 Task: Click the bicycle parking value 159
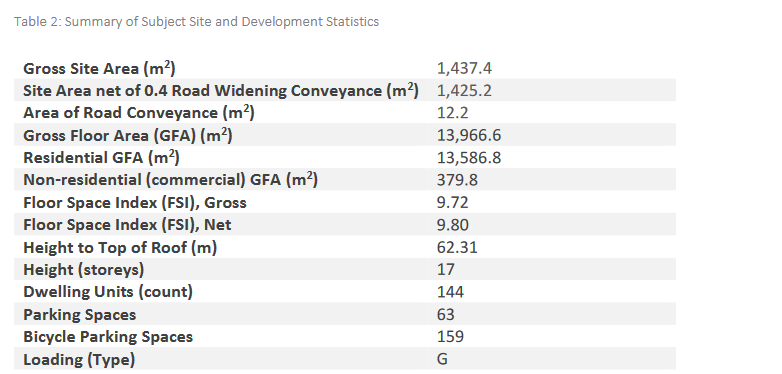tap(450, 337)
